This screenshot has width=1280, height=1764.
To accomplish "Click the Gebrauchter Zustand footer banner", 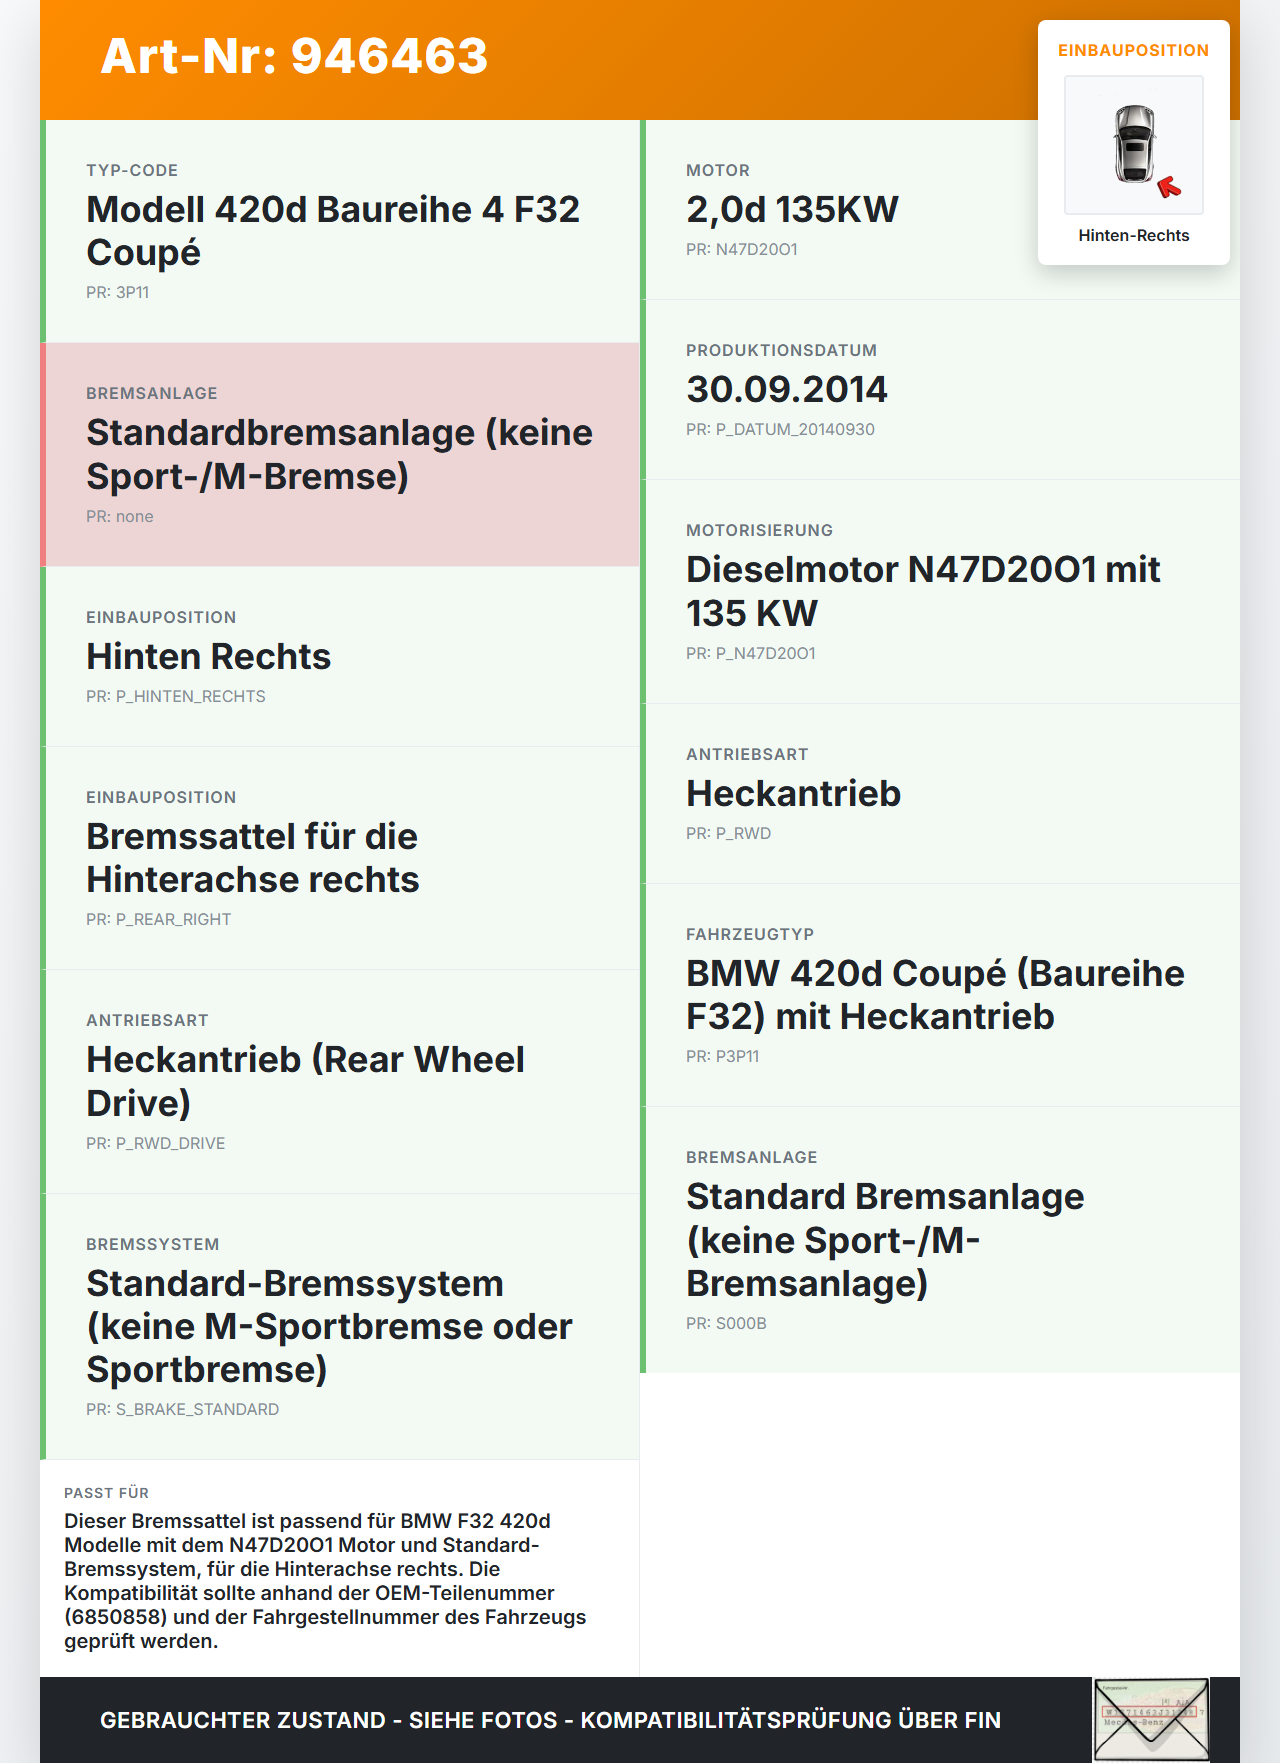I will [550, 1720].
